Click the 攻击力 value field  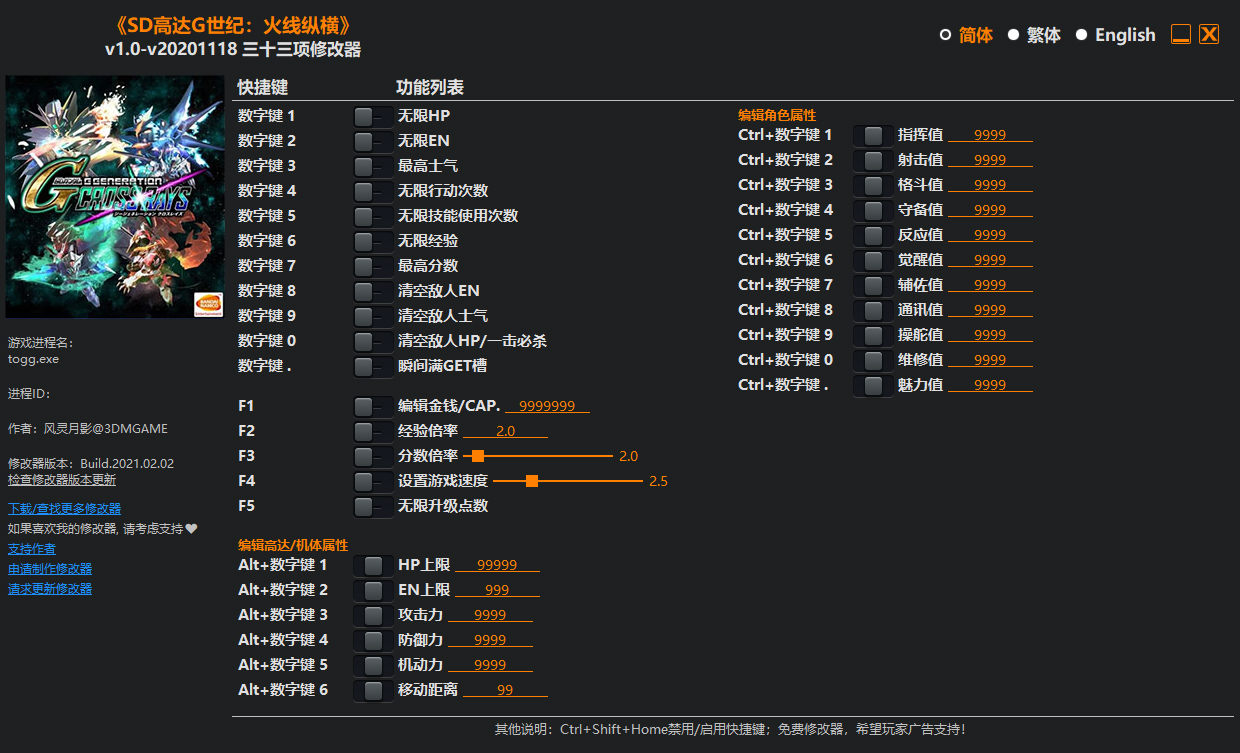(490, 615)
